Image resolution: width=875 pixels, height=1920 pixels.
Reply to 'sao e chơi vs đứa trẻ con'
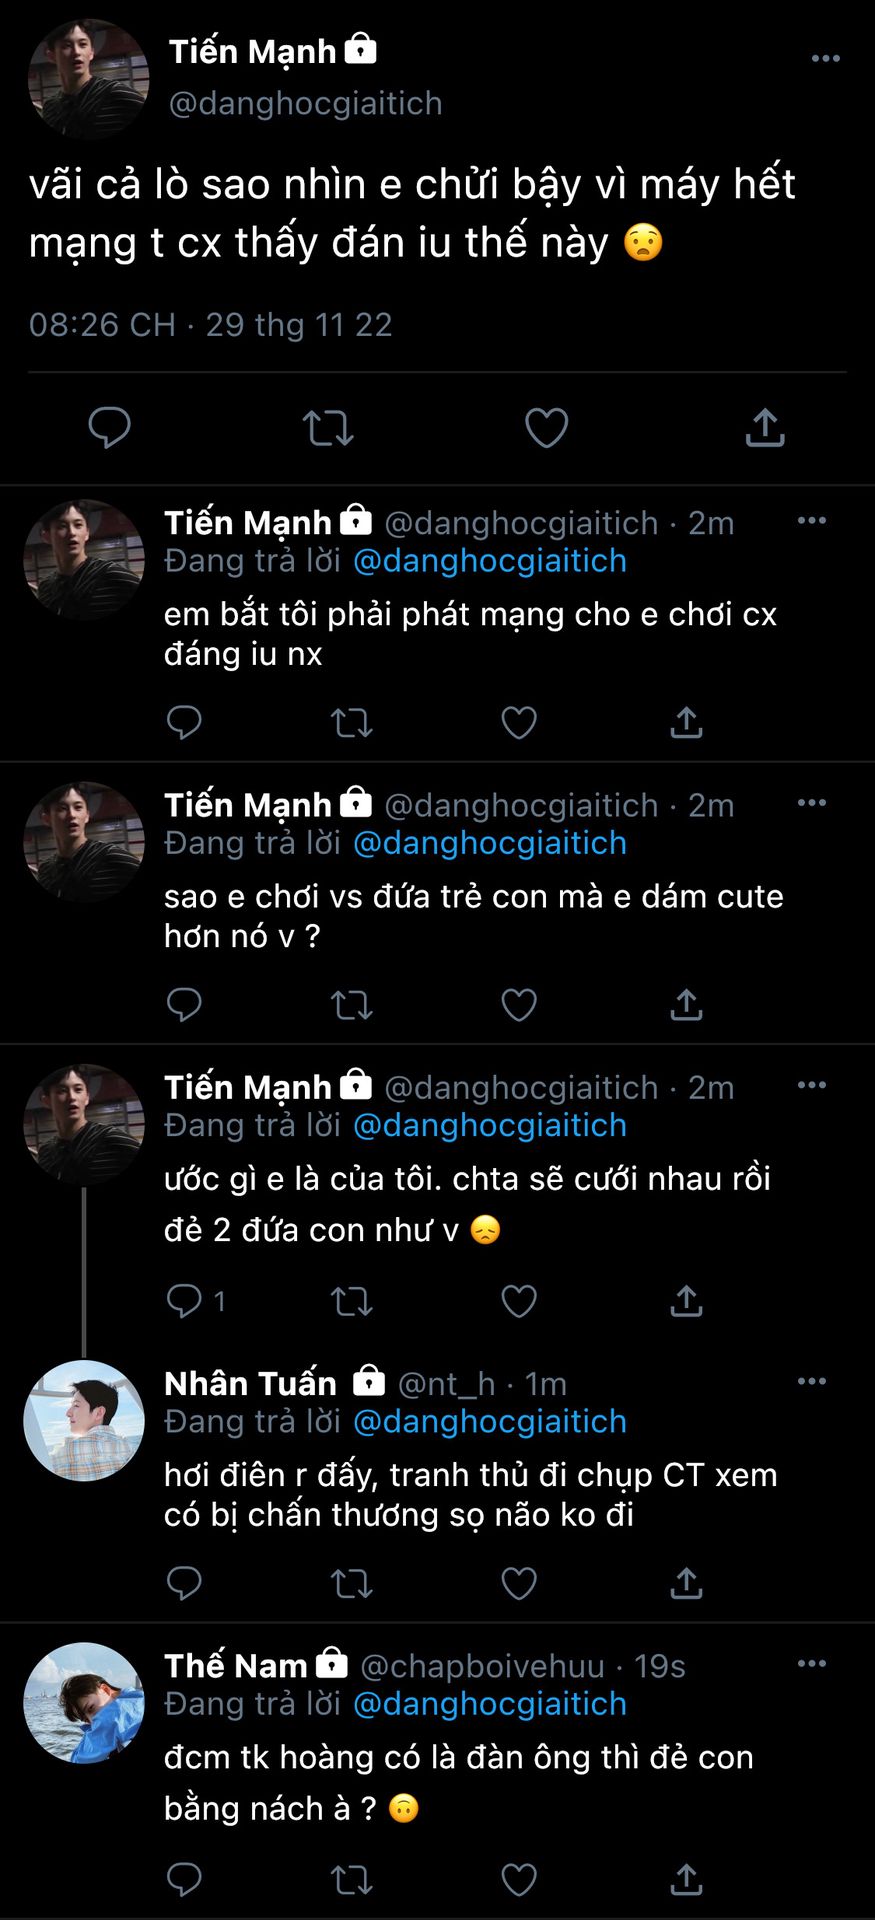coord(184,1004)
